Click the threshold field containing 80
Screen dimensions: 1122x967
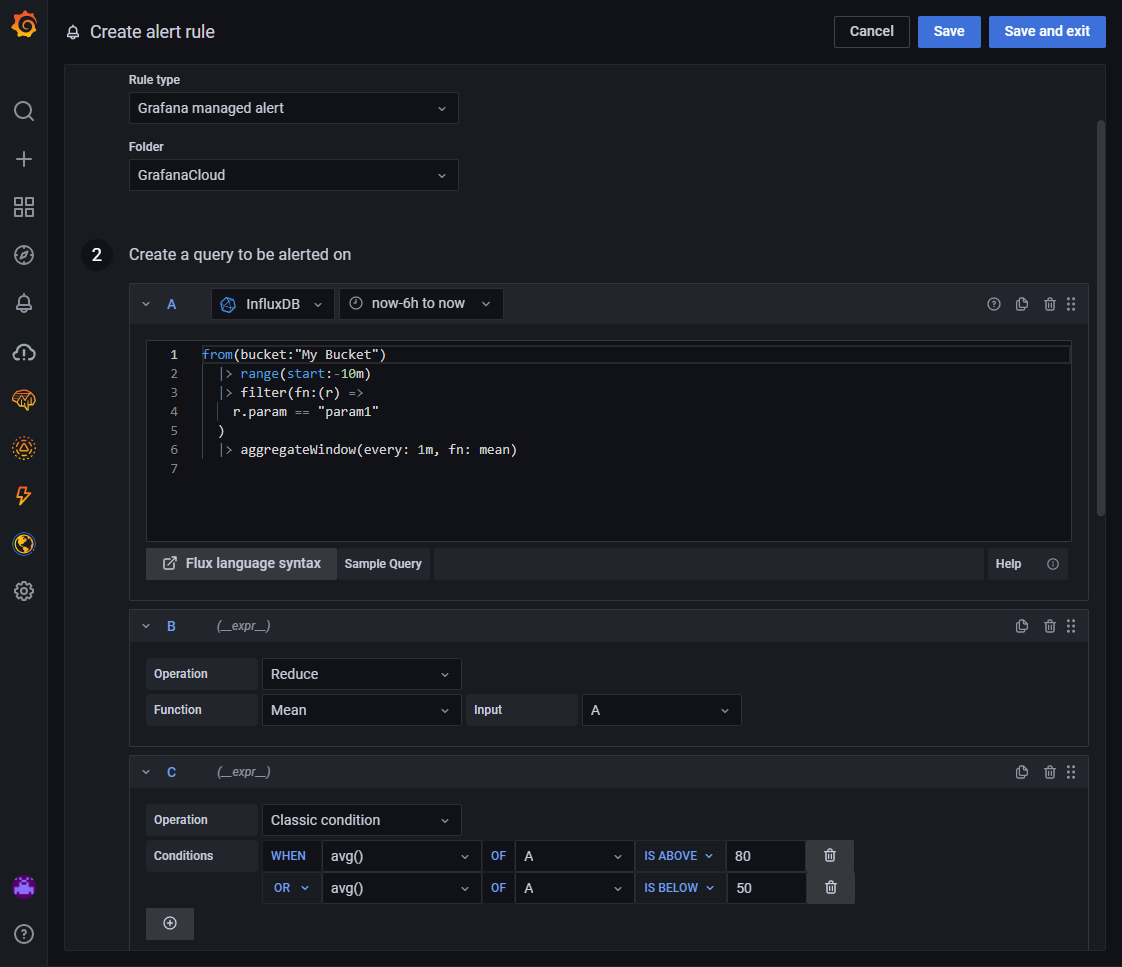click(x=765, y=856)
